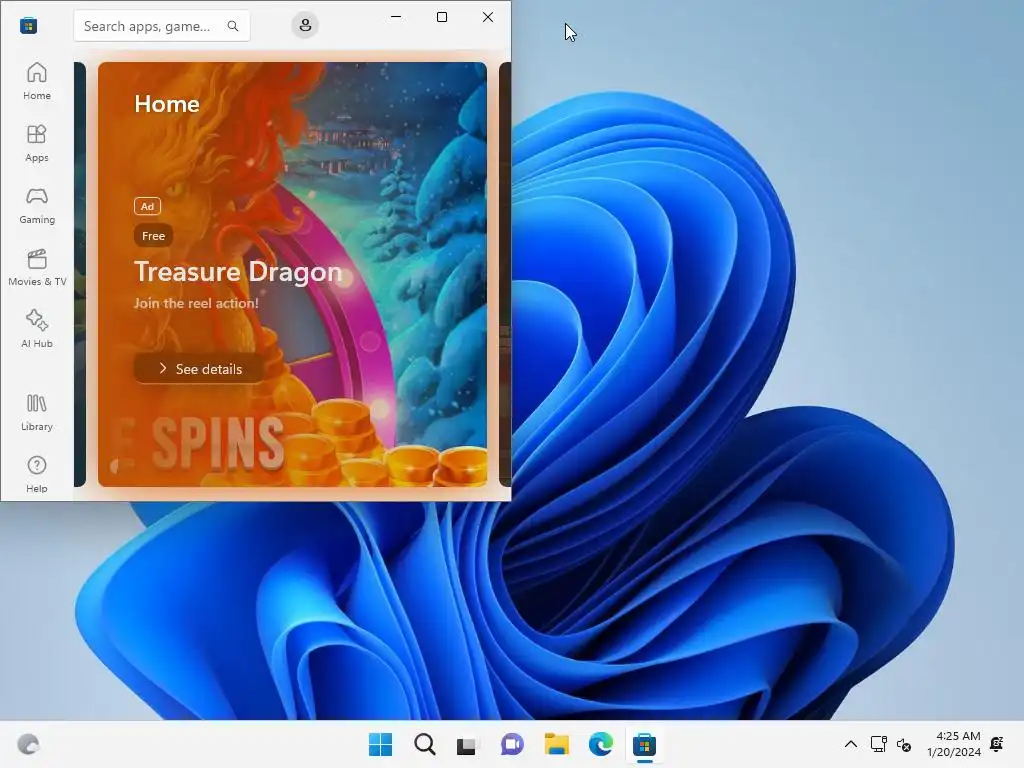
Task: Close the Microsoft Store window
Action: tap(488, 17)
